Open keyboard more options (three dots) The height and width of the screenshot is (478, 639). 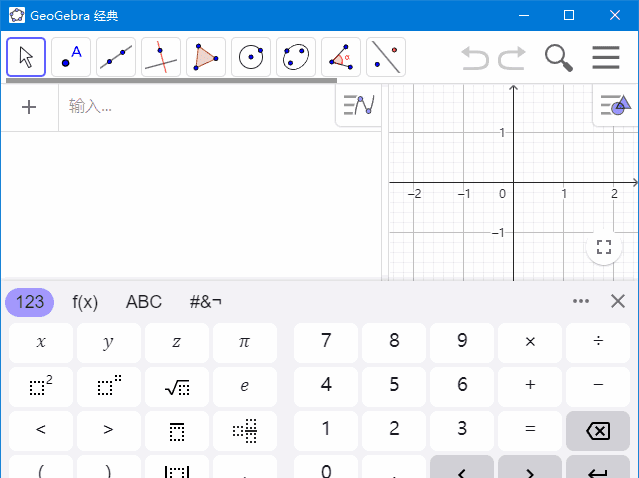pyautogui.click(x=581, y=301)
